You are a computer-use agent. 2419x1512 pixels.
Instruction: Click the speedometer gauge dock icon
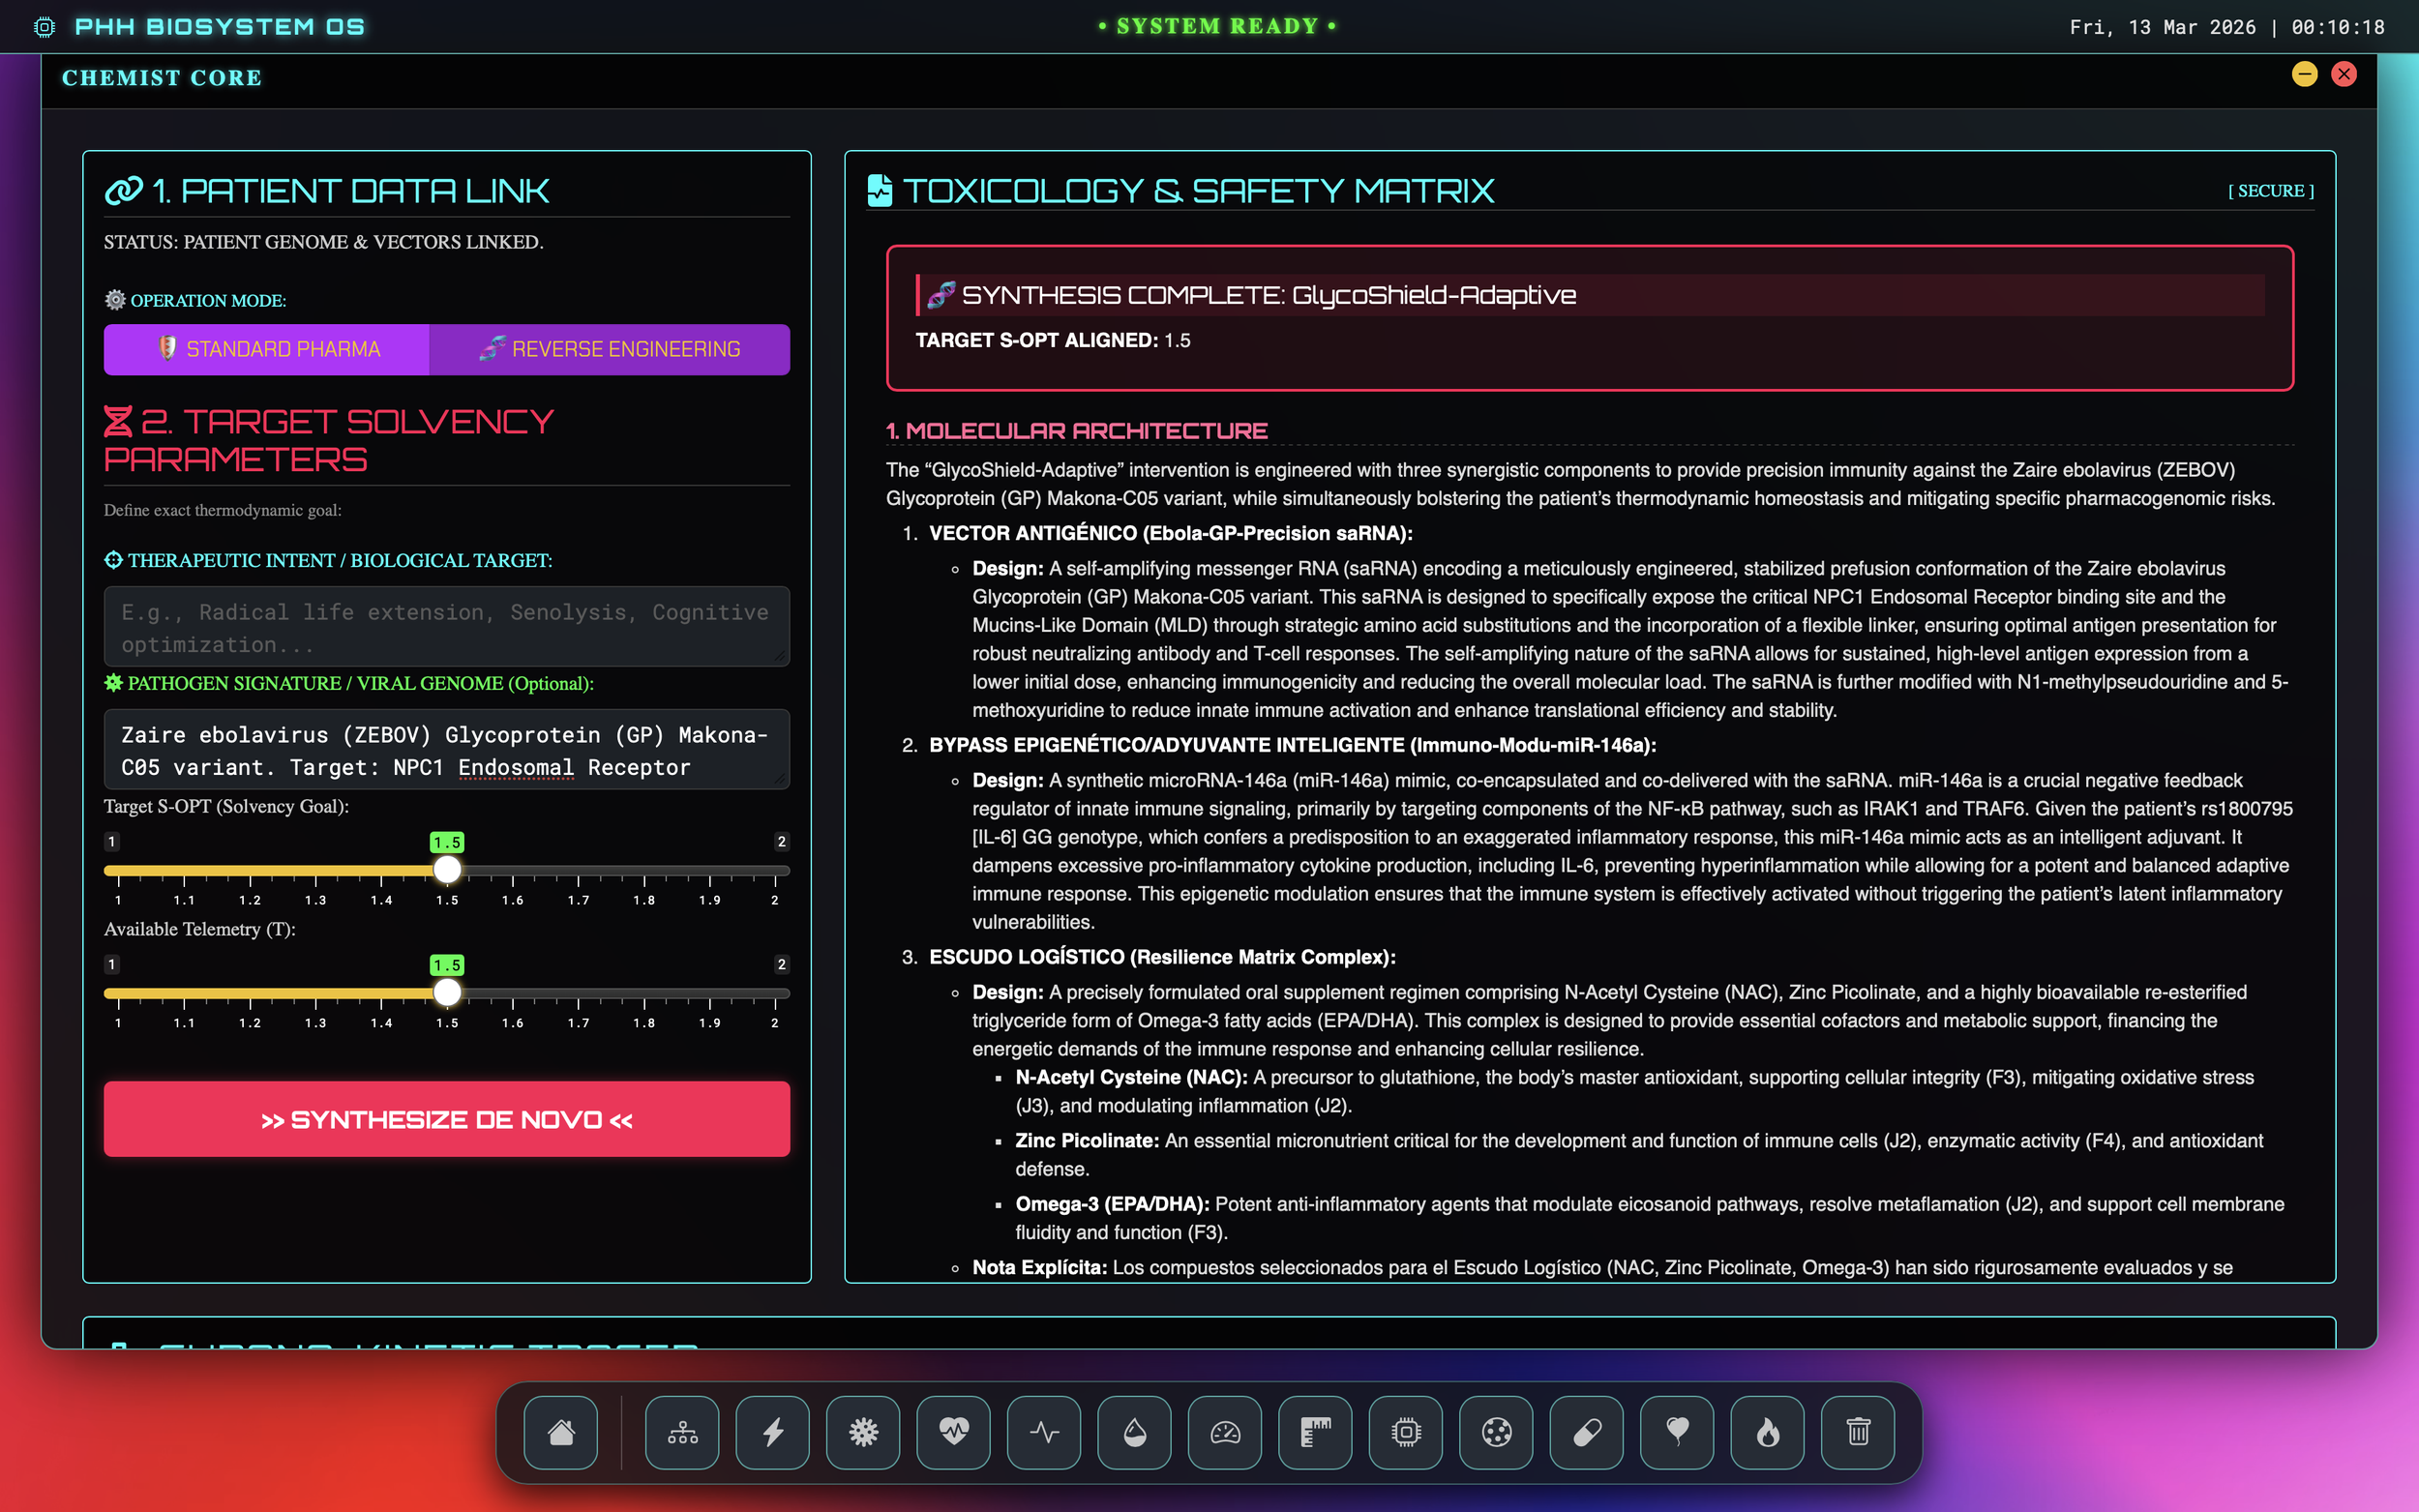(1225, 1432)
